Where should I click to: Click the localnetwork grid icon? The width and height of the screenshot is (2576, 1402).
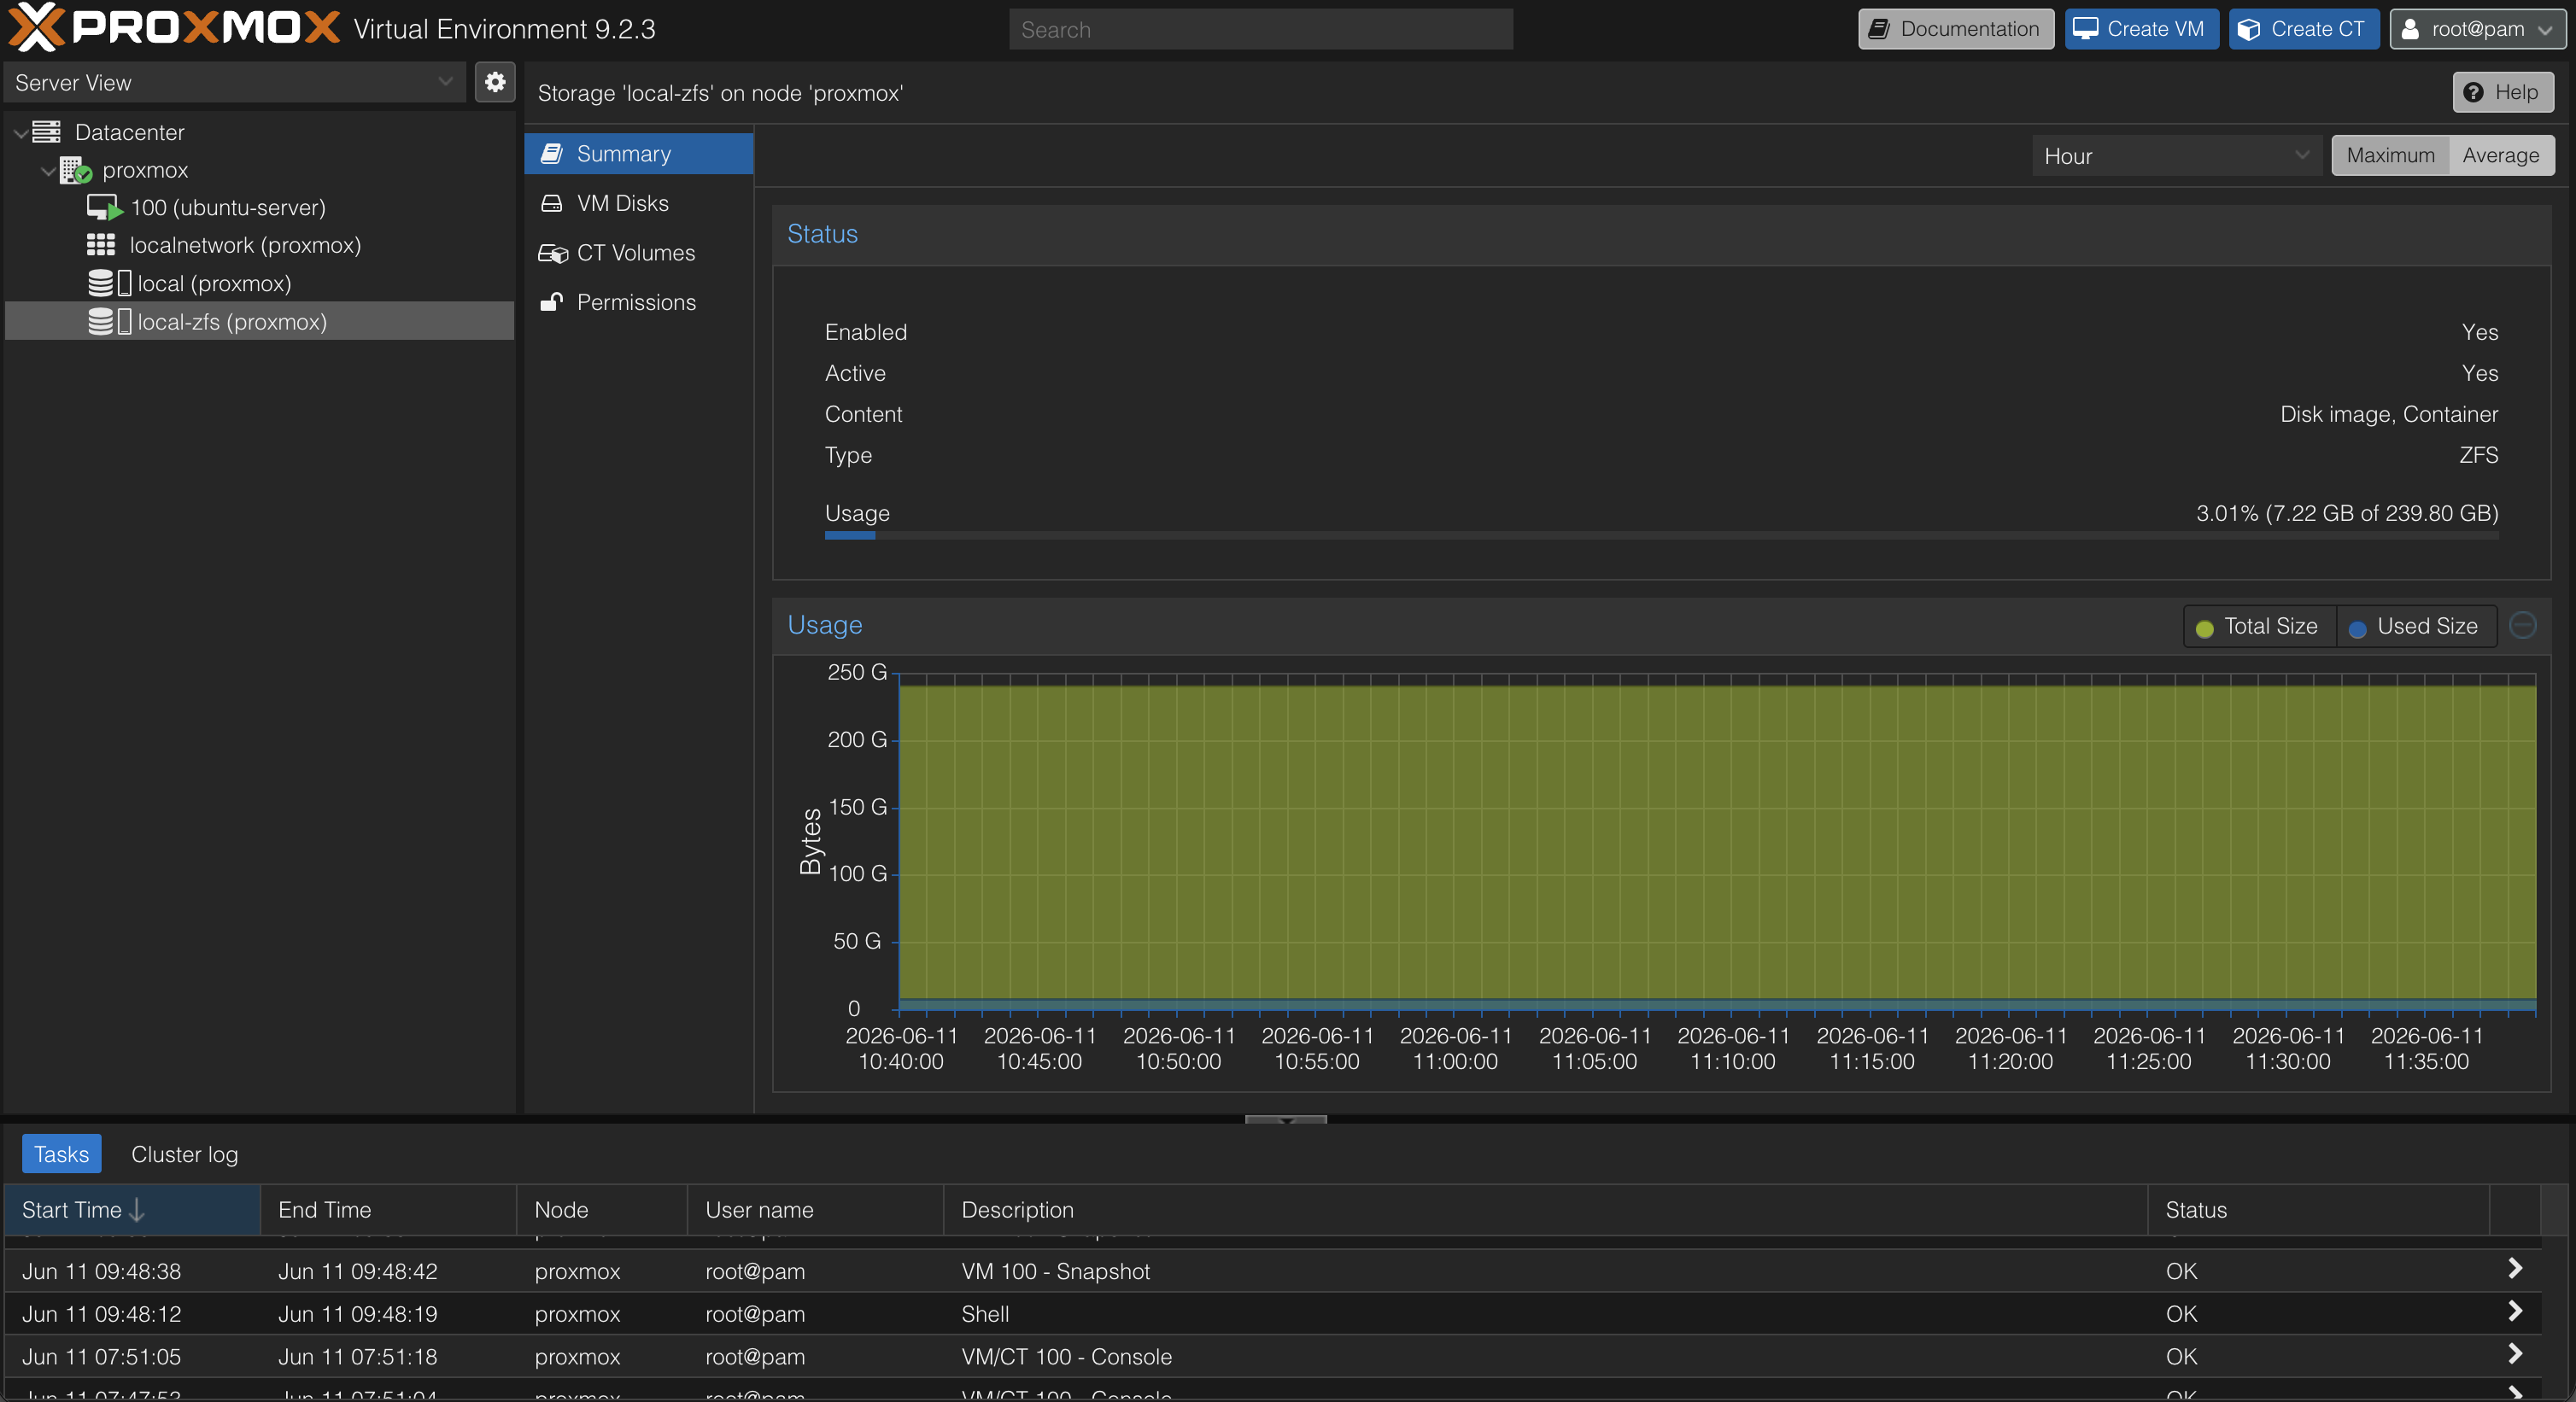tap(101, 245)
